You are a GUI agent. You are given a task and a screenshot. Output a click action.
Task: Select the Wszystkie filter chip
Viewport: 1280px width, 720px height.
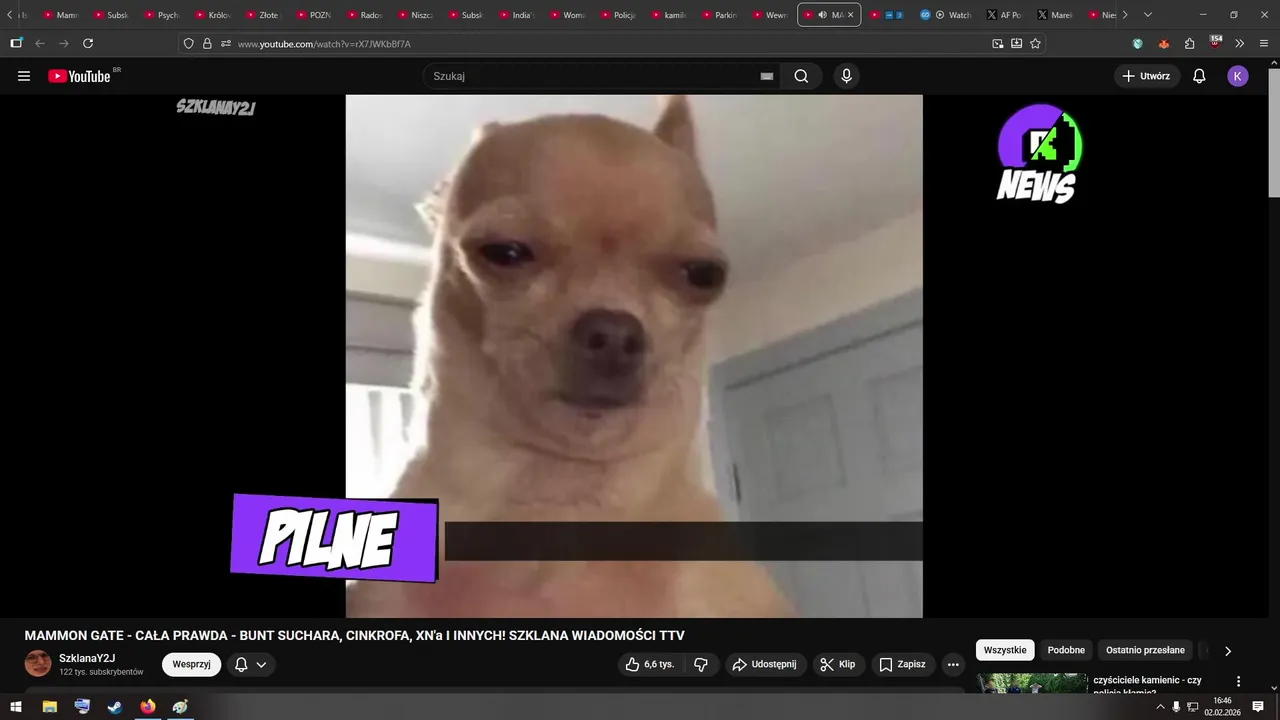(x=1005, y=650)
